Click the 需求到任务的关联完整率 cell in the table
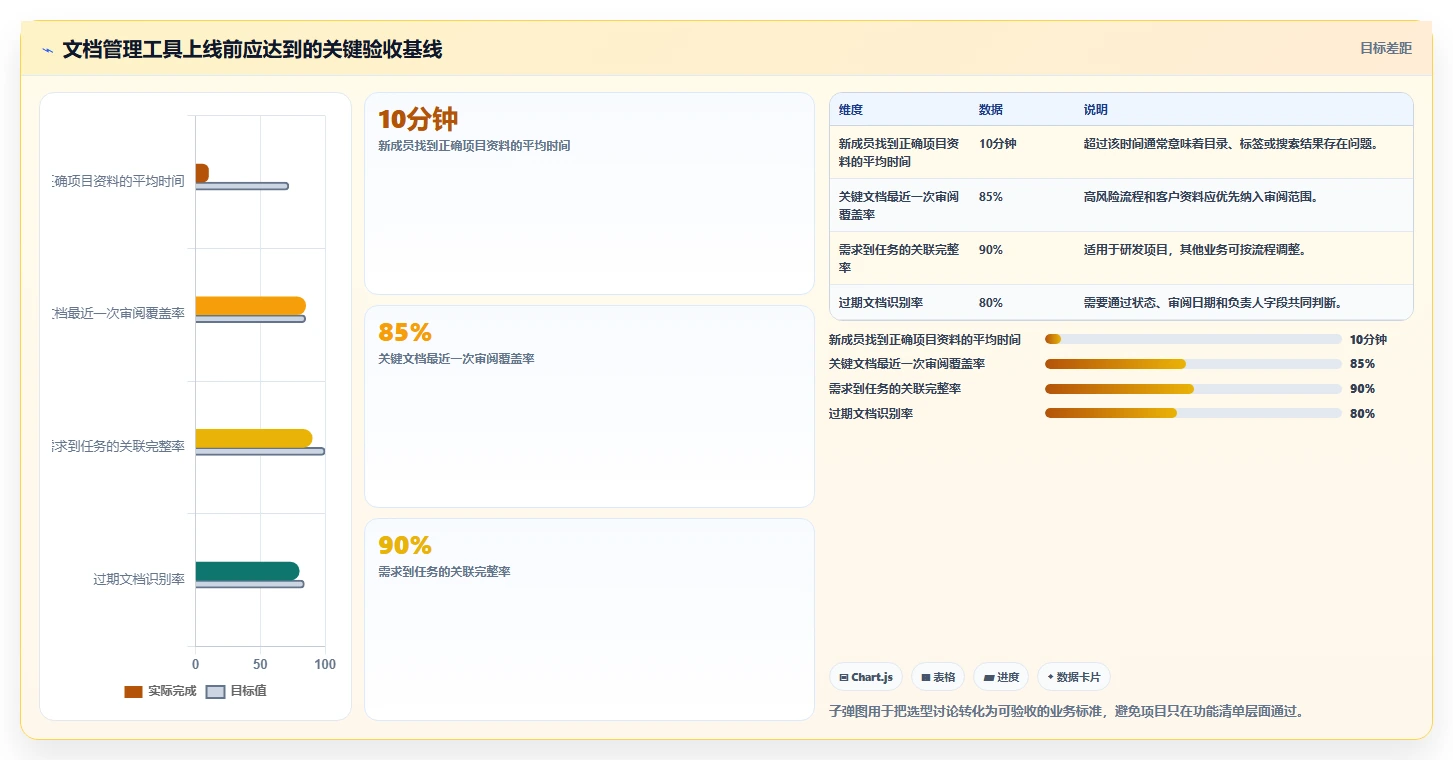The height and width of the screenshot is (760, 1453). pyautogui.click(x=899, y=259)
